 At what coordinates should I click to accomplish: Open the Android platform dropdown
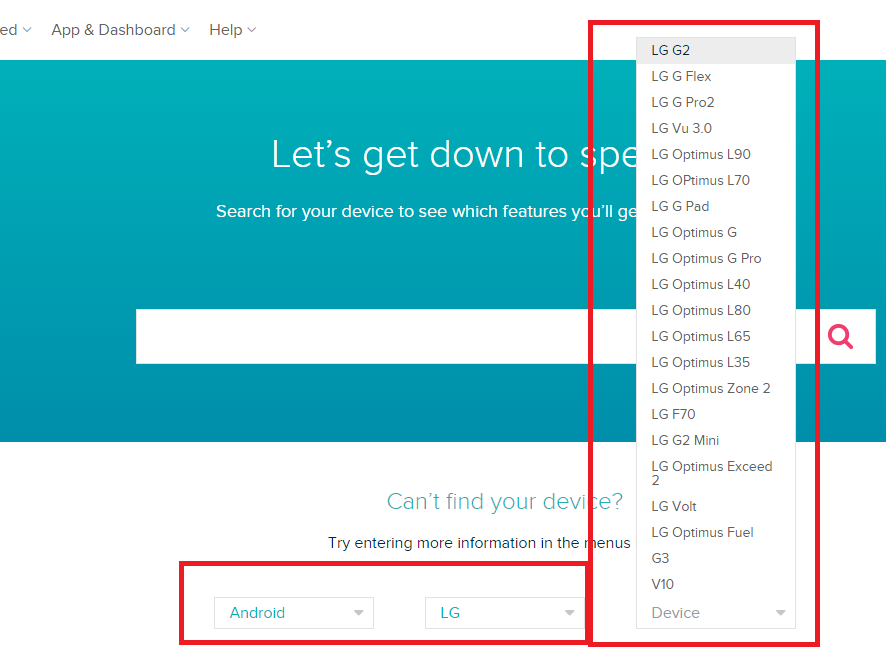click(294, 613)
